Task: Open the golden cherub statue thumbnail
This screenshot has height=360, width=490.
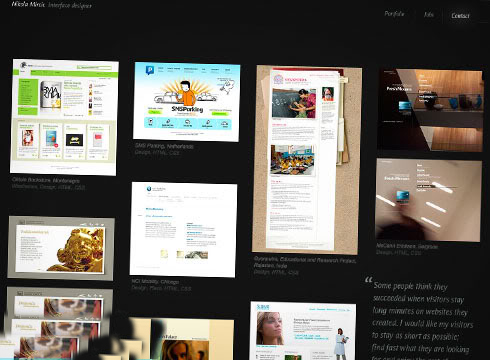Action: (61, 248)
